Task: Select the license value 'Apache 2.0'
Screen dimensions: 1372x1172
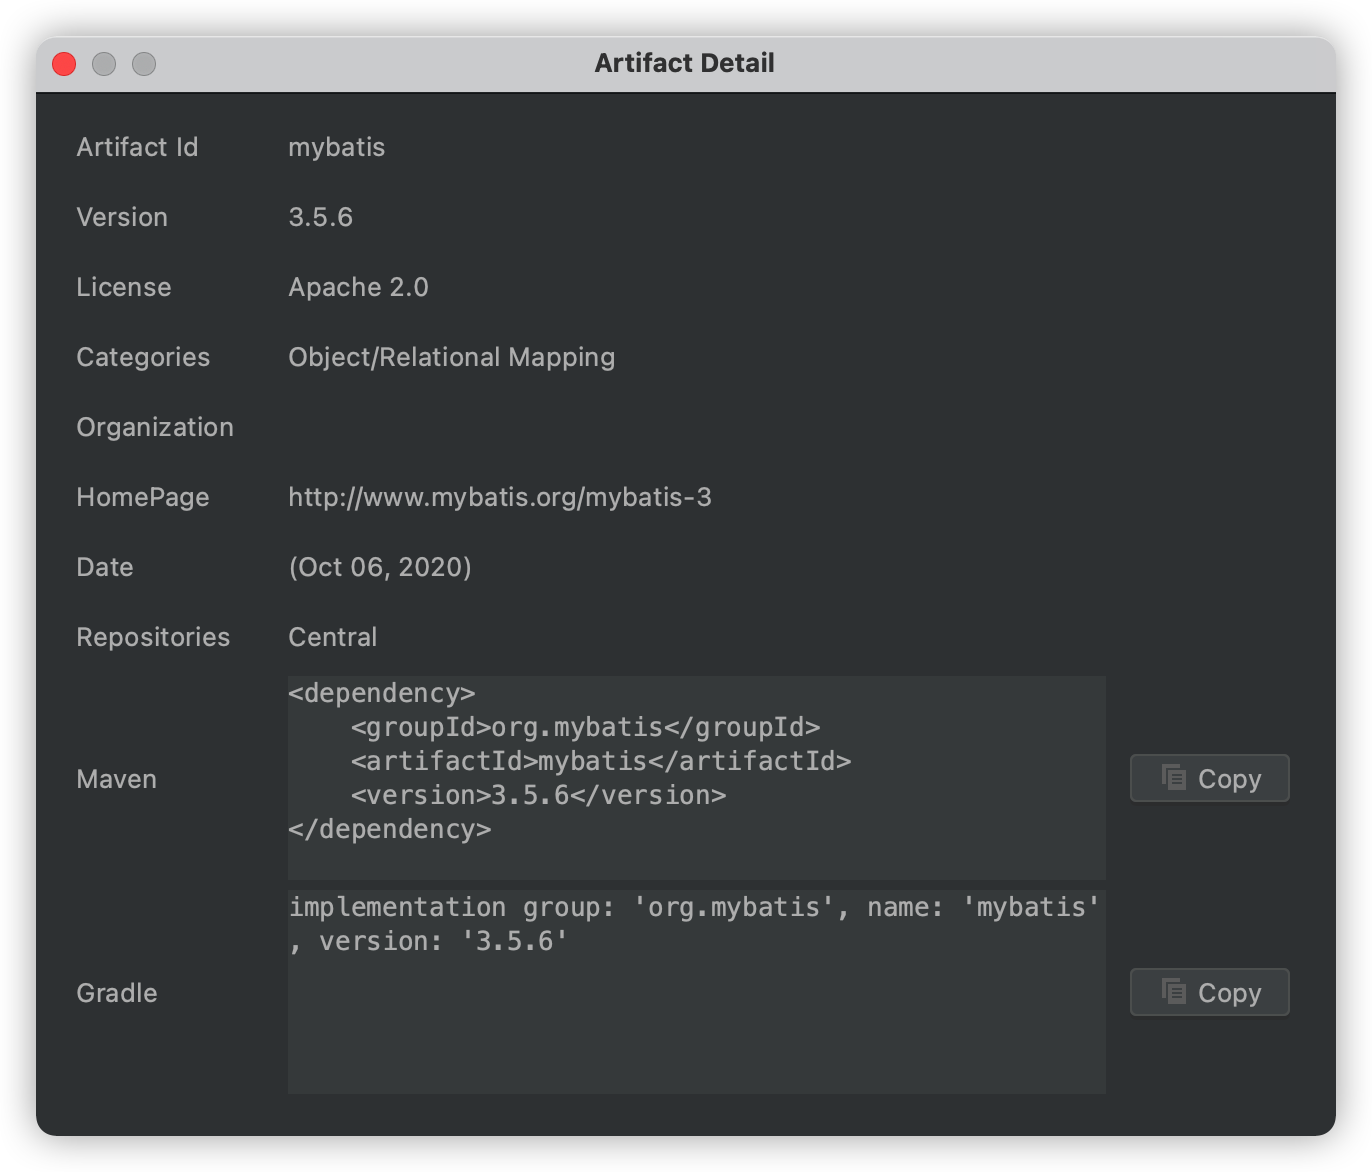Action: point(358,287)
